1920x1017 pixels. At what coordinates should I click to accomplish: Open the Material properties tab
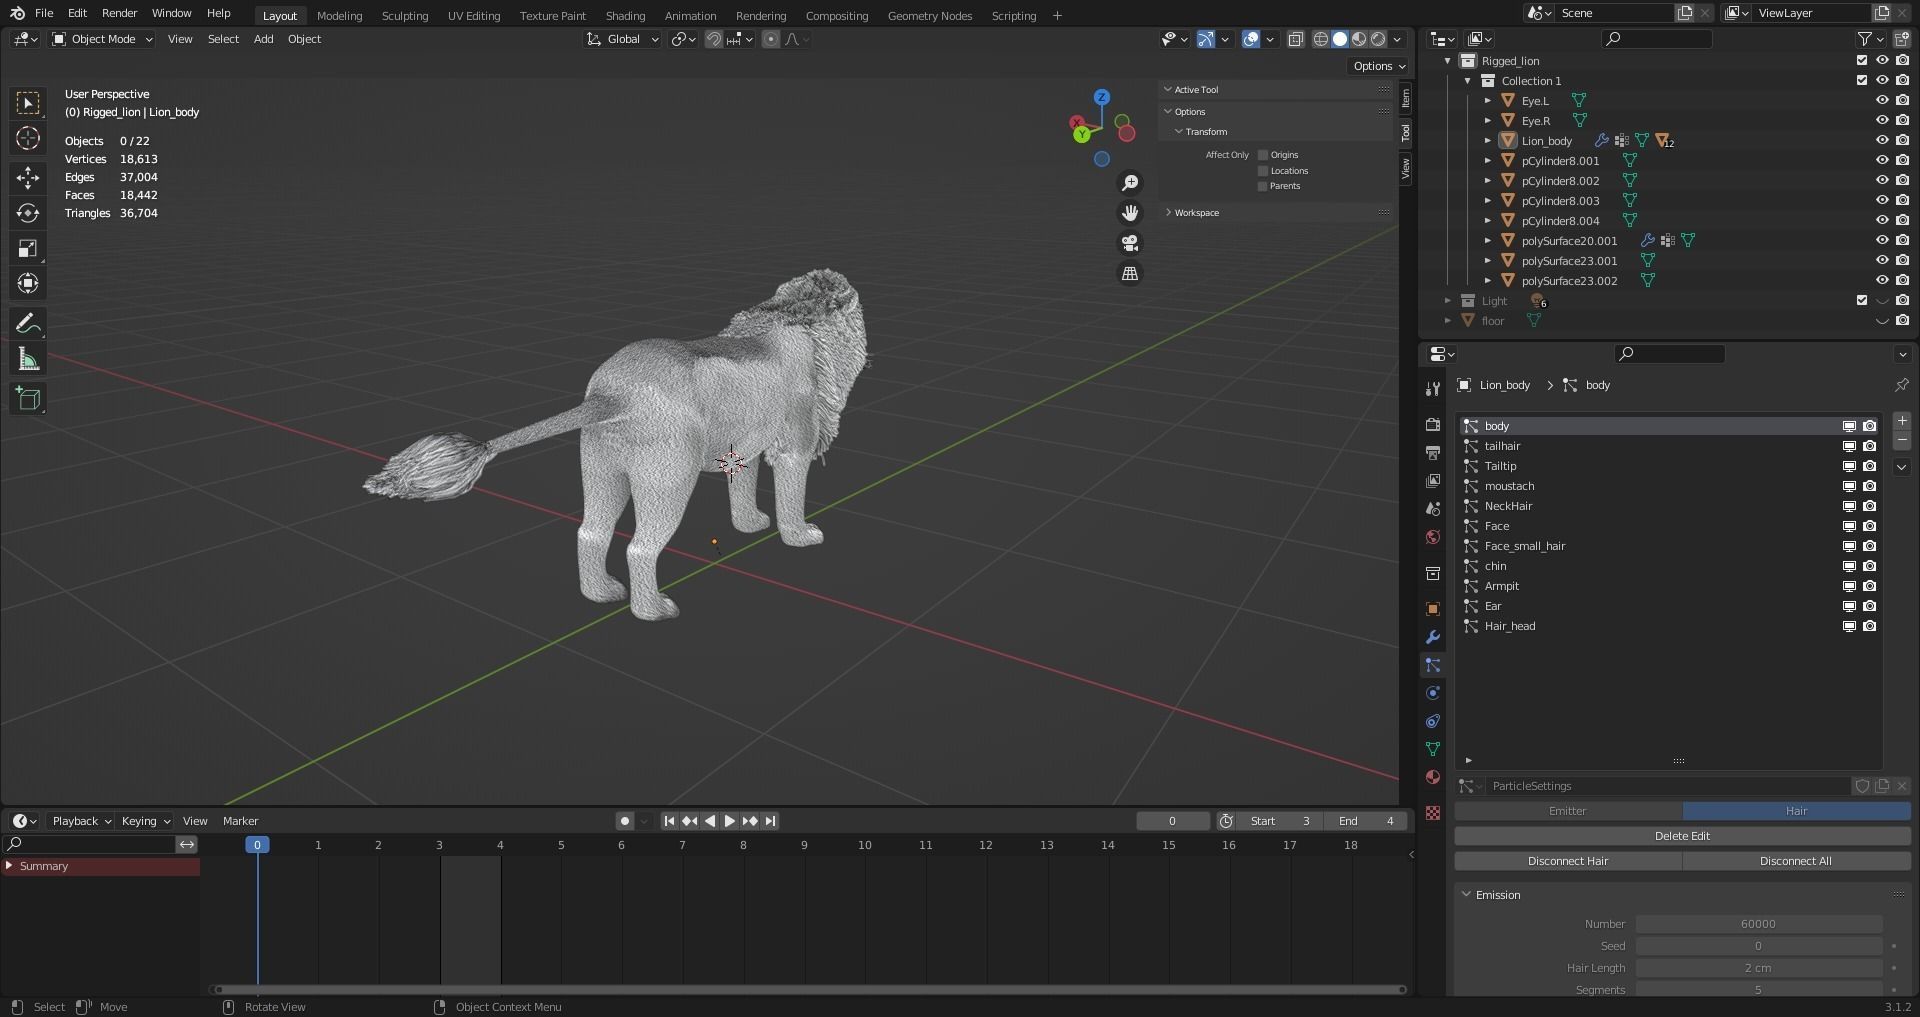click(x=1432, y=777)
